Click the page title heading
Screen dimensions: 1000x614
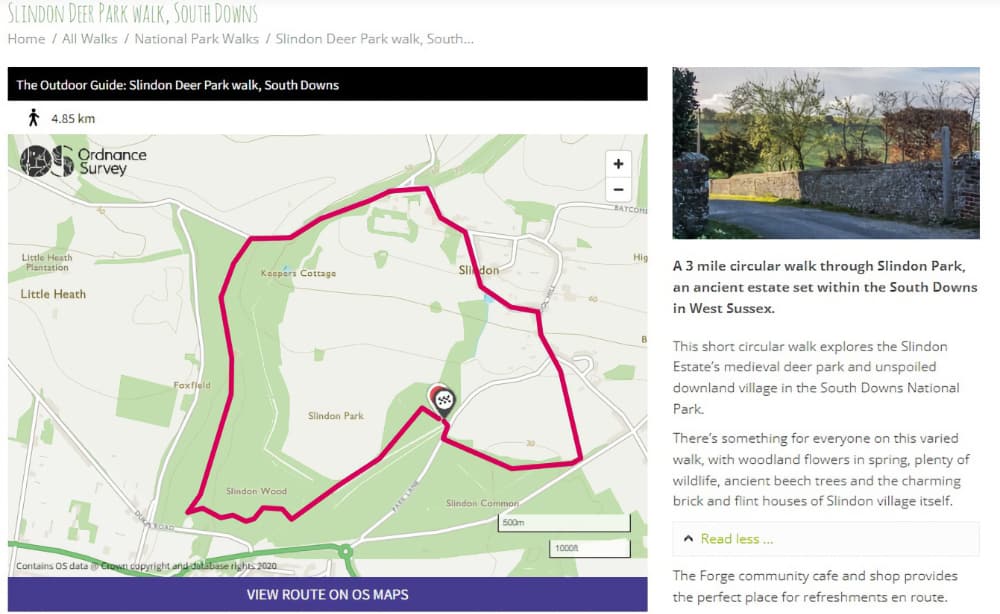pyautogui.click(x=132, y=13)
